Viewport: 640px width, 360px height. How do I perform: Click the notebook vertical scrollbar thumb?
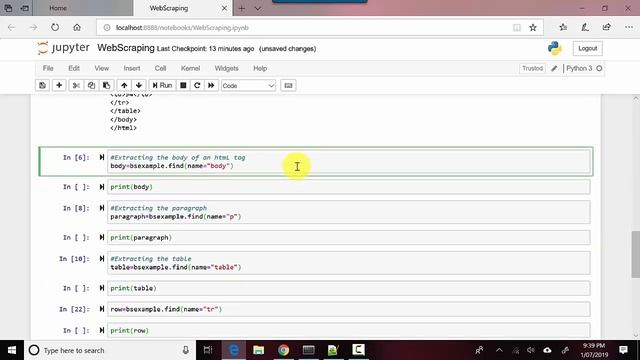point(636,254)
